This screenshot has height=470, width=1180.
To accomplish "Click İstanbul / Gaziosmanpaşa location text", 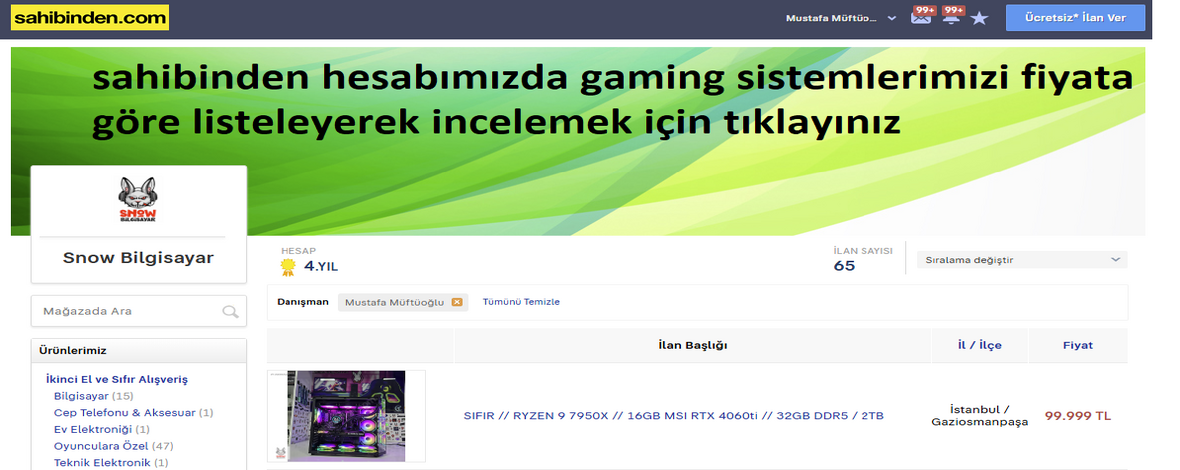I will pyautogui.click(x=979, y=416).
